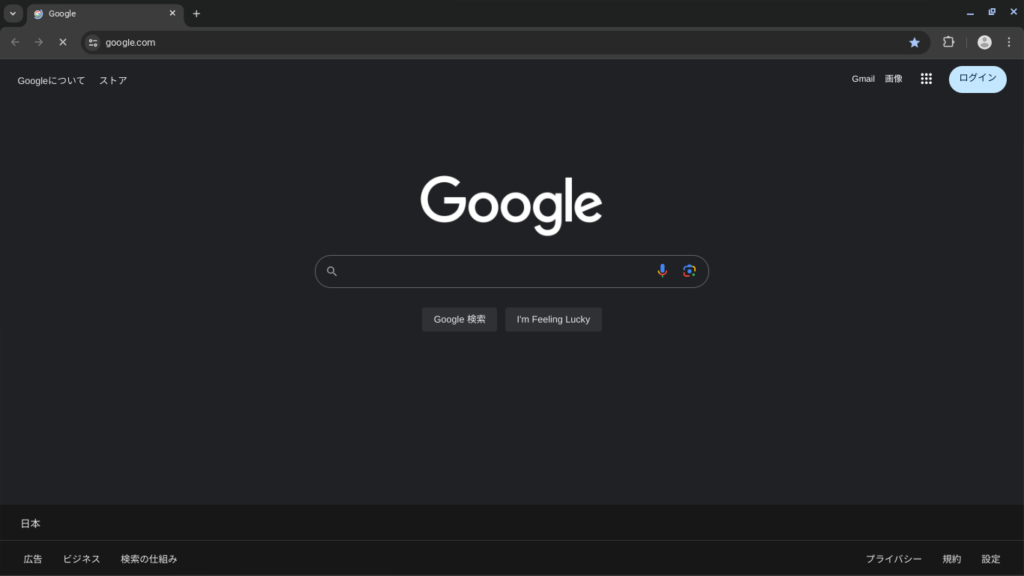Open the Chrome three-dot menu

[1008, 42]
